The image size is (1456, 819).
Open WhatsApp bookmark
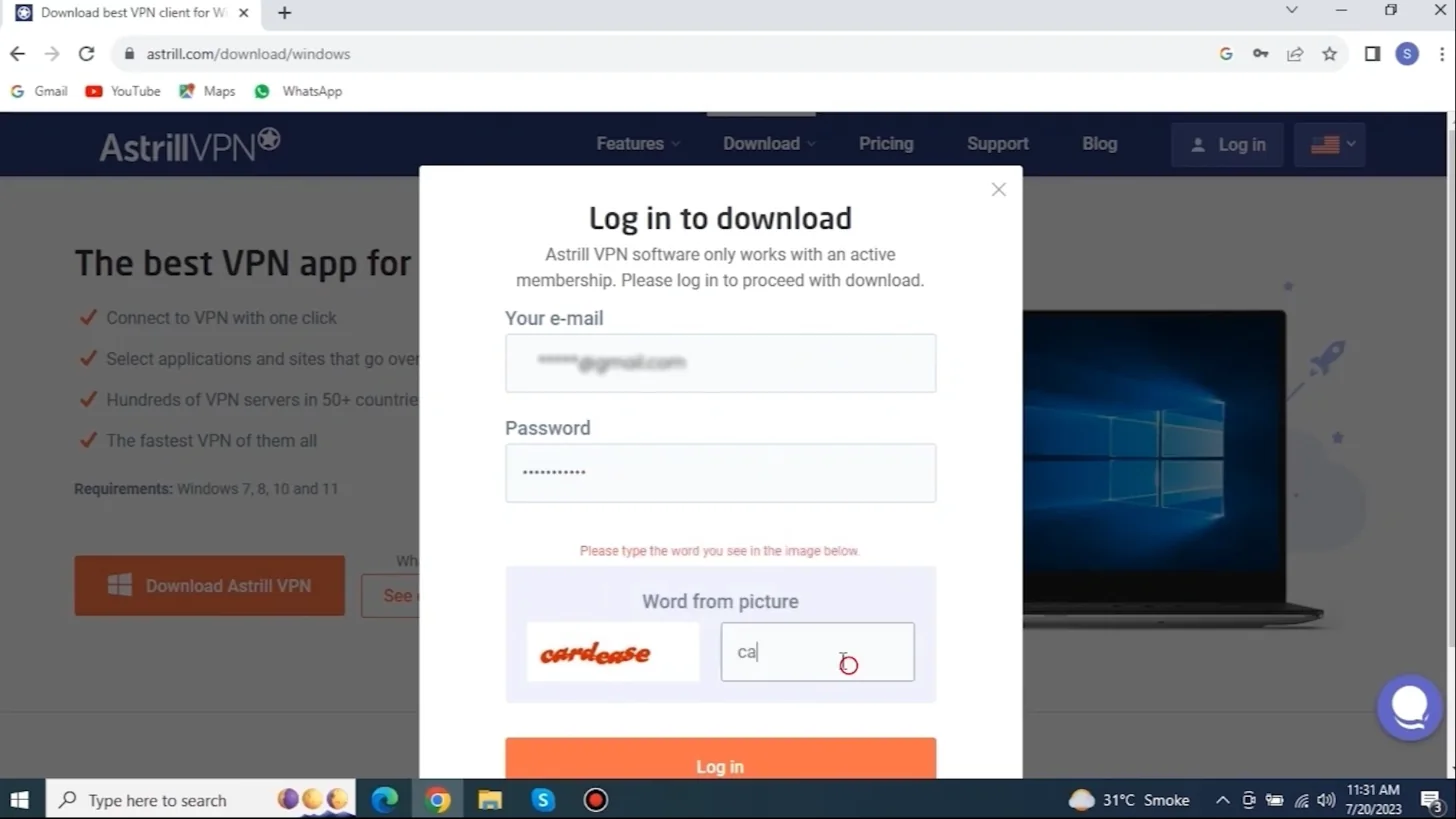click(x=298, y=91)
